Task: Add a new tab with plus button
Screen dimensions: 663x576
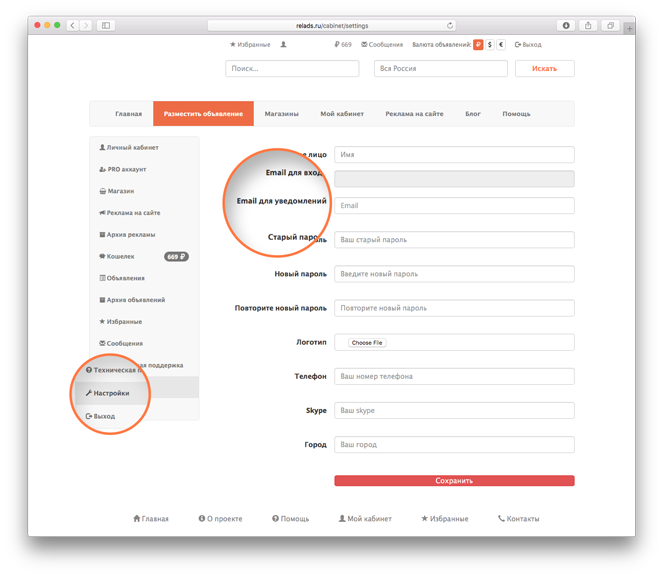Action: pos(630,28)
